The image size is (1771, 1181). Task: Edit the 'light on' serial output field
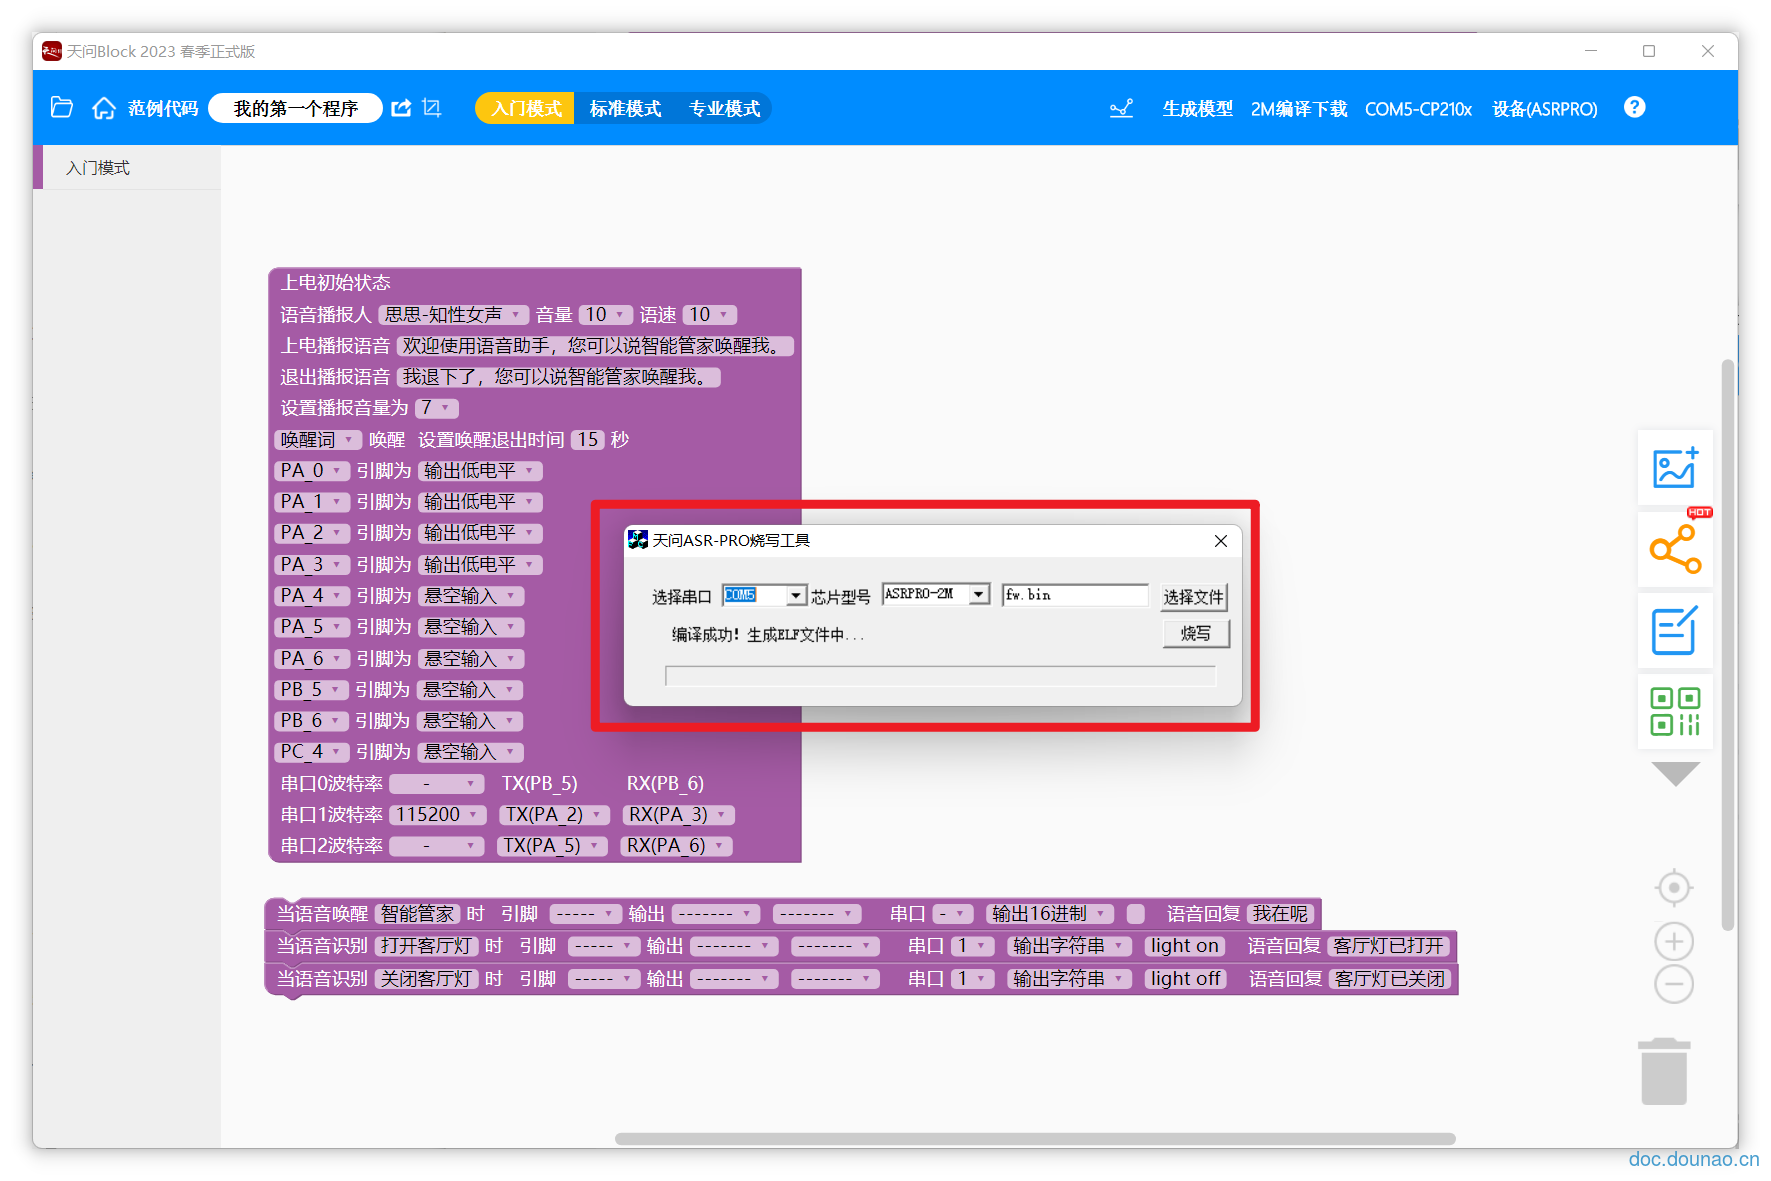tap(1185, 946)
